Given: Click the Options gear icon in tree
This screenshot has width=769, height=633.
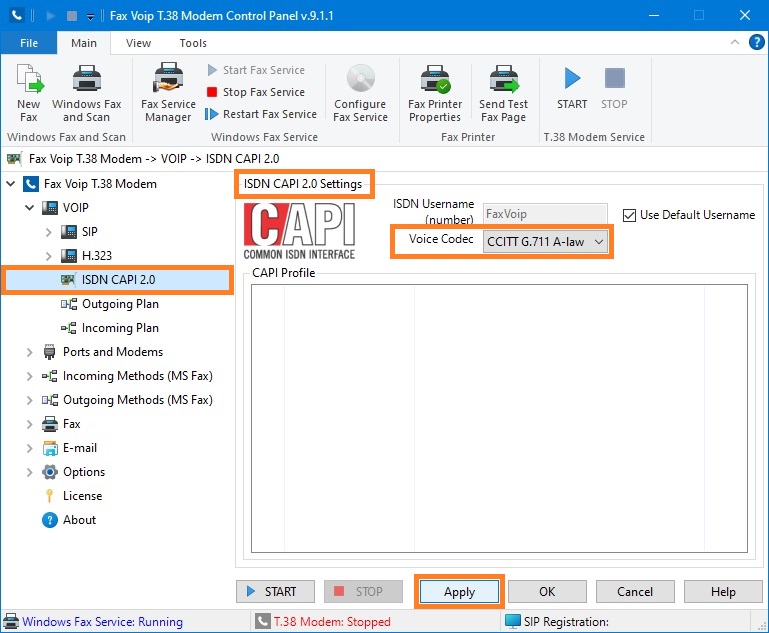Looking at the screenshot, I should (x=50, y=472).
